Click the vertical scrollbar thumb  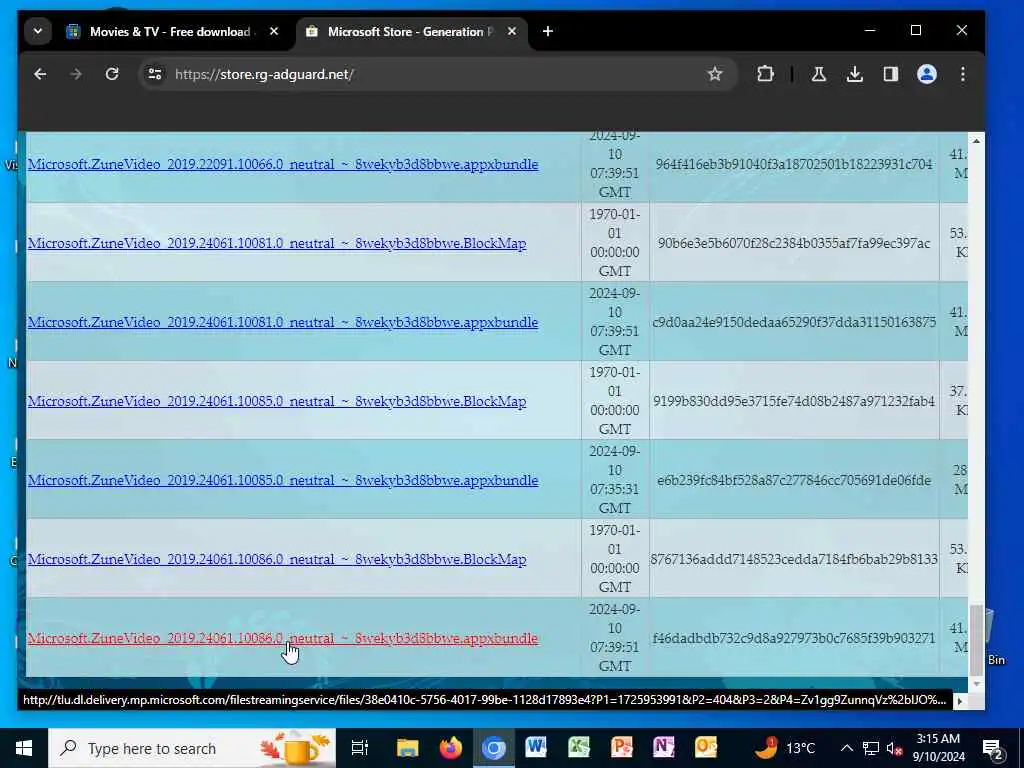click(976, 640)
